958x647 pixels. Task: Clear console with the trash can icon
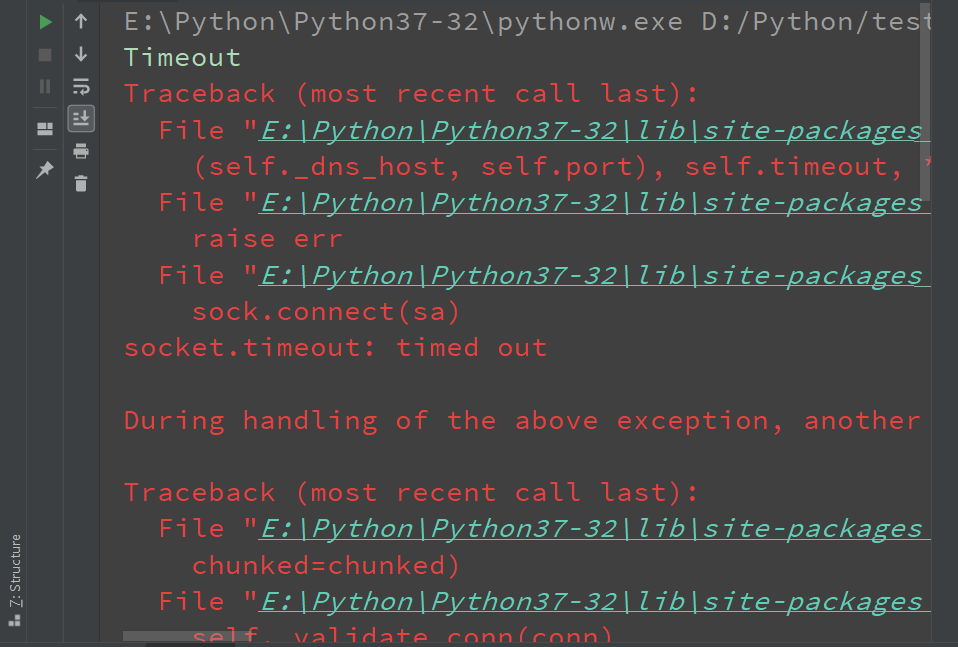click(81, 183)
